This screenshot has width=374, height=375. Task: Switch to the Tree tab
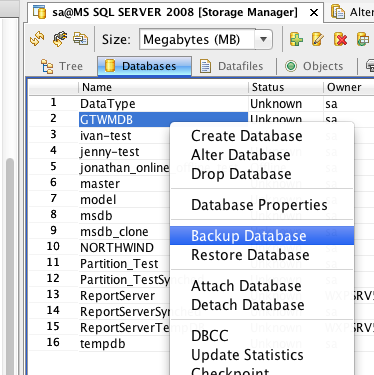[61, 66]
